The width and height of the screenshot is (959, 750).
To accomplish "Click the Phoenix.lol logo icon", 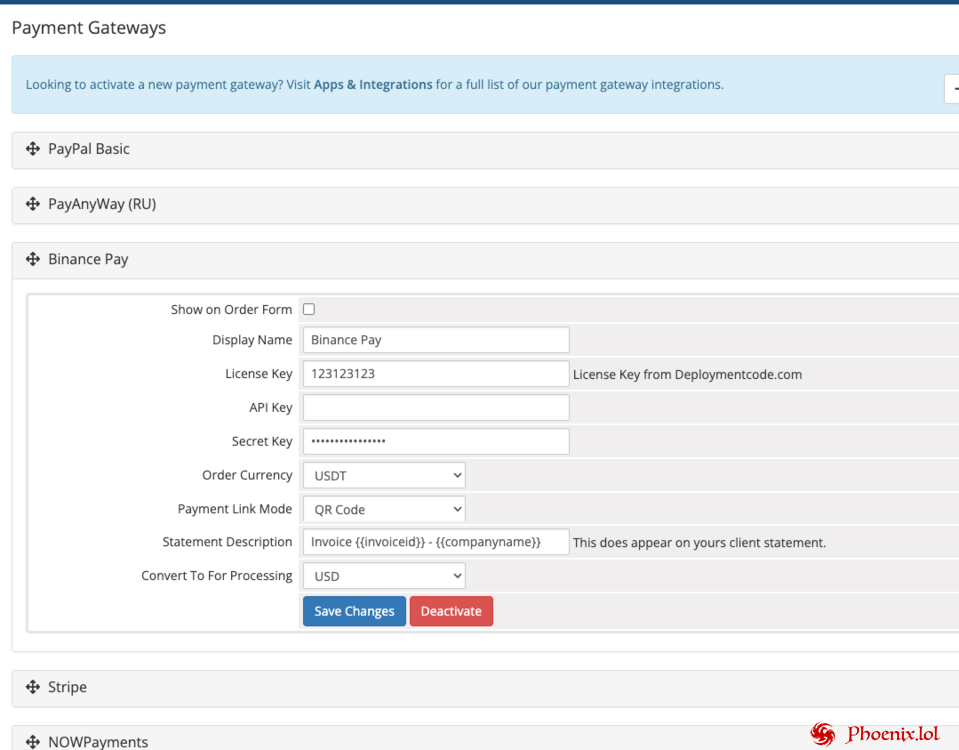I will 823,734.
